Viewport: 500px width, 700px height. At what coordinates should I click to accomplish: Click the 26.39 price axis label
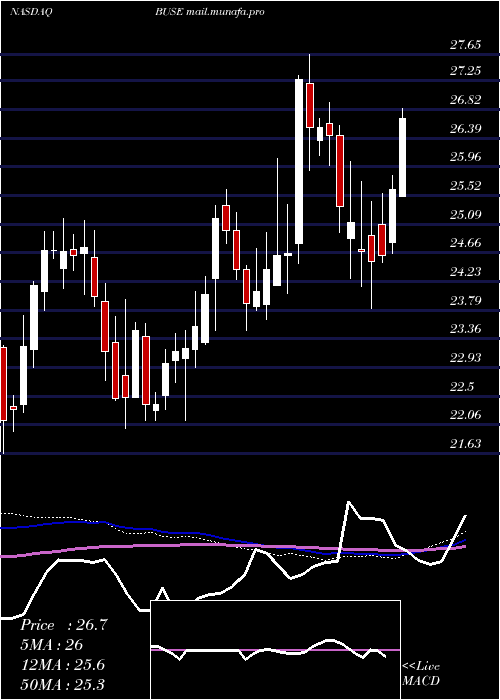pyautogui.click(x=465, y=129)
